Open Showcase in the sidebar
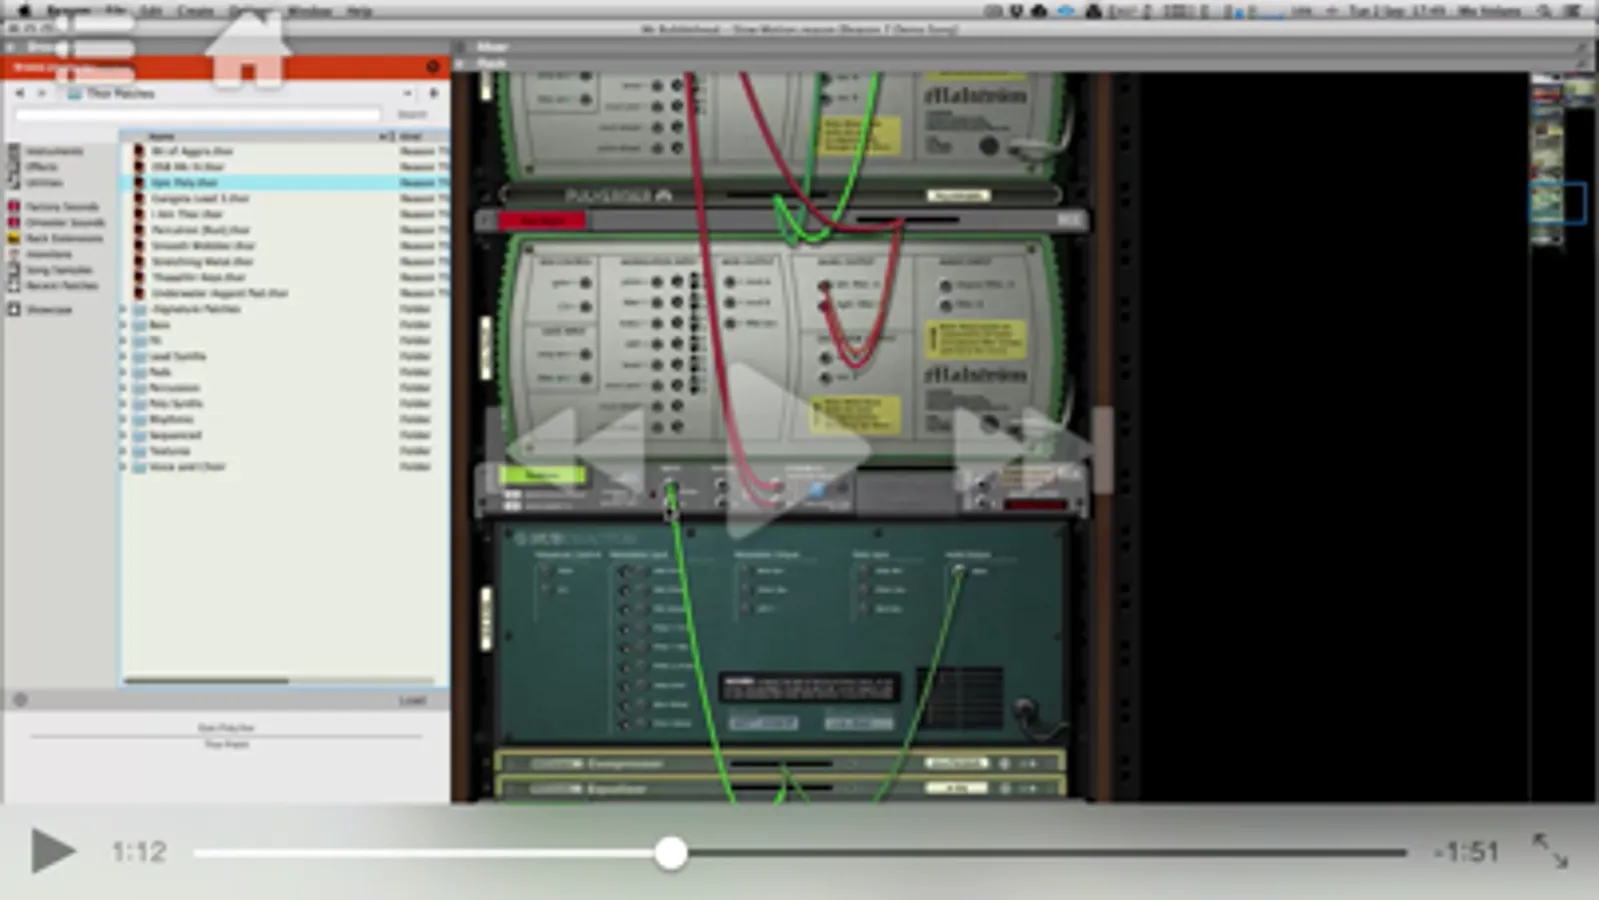The width and height of the screenshot is (1599, 900). click(x=48, y=310)
